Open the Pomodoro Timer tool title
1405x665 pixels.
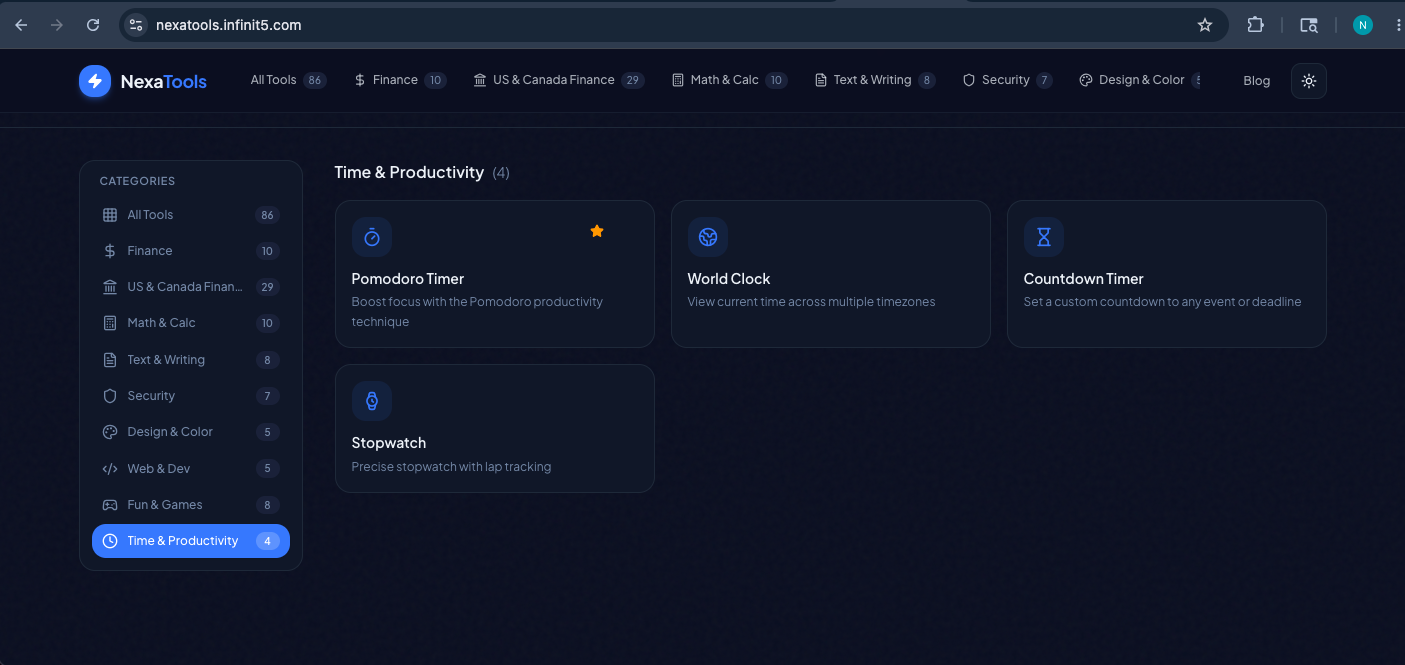click(x=408, y=279)
